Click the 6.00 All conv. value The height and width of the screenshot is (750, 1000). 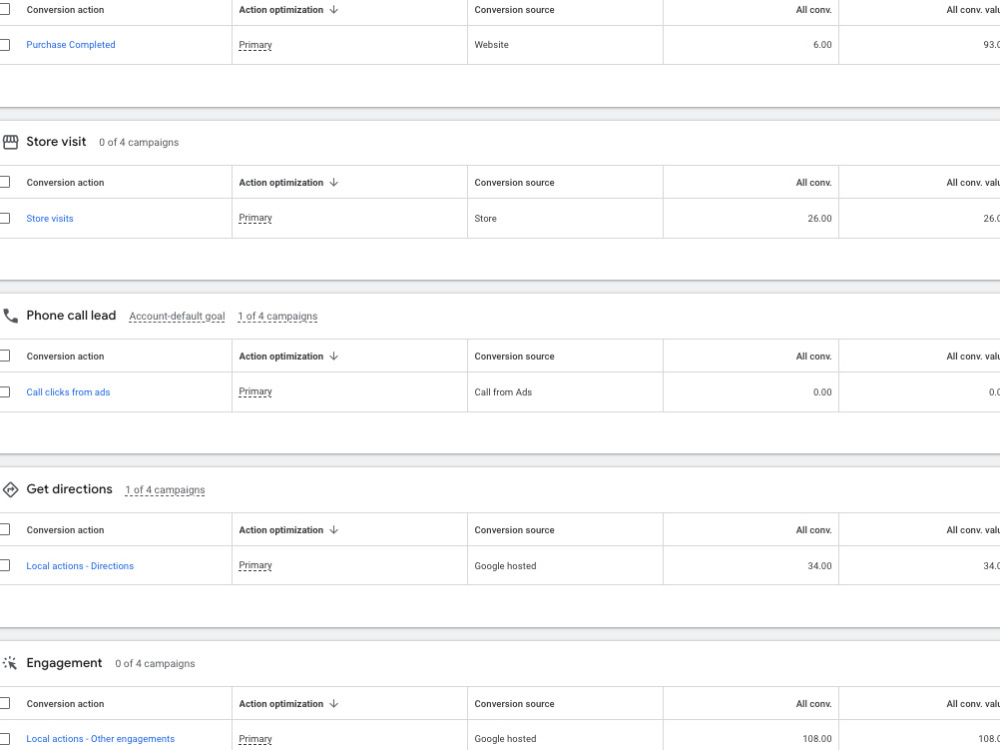pos(822,45)
